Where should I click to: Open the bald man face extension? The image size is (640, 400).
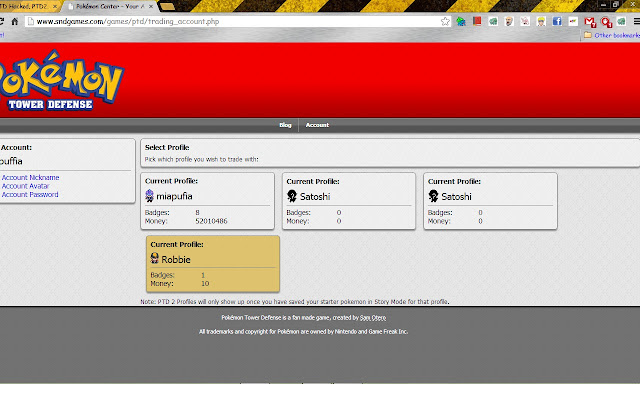tap(509, 21)
